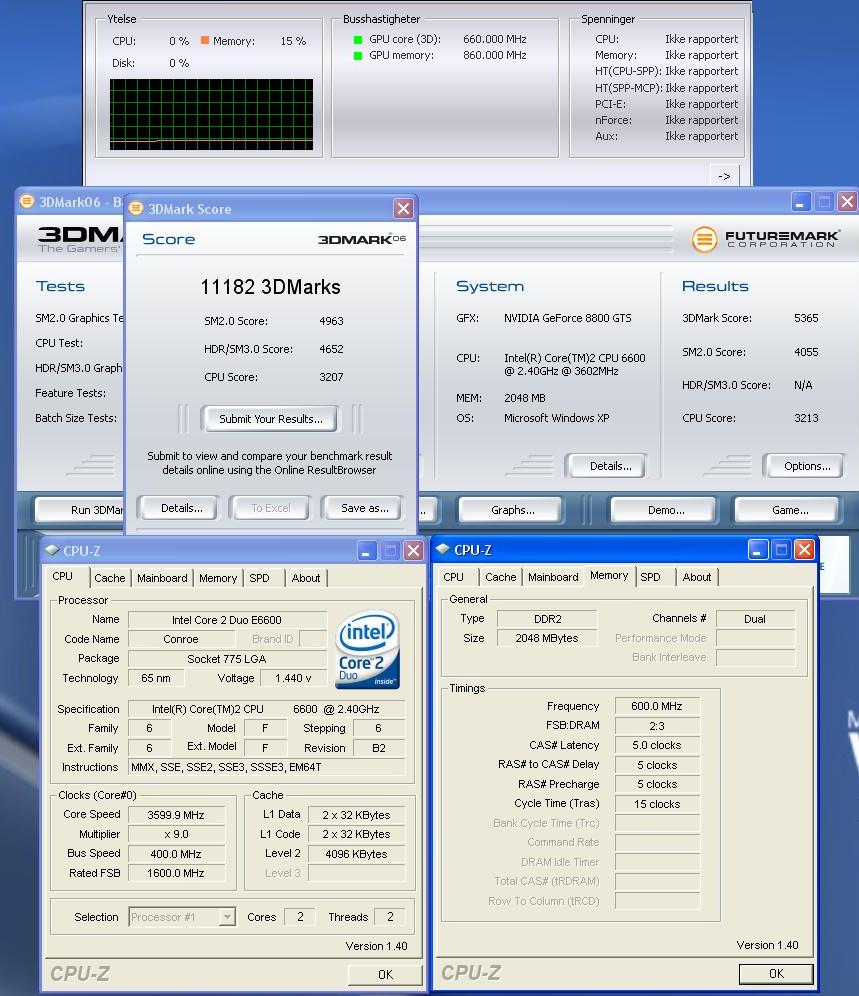This screenshot has width=859, height=996.
Task: Switch to SPD tab in left CPU-Z window
Action: 259,578
